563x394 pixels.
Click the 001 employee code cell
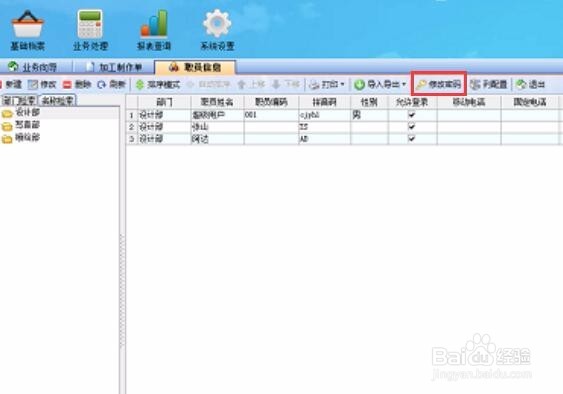tap(271, 115)
